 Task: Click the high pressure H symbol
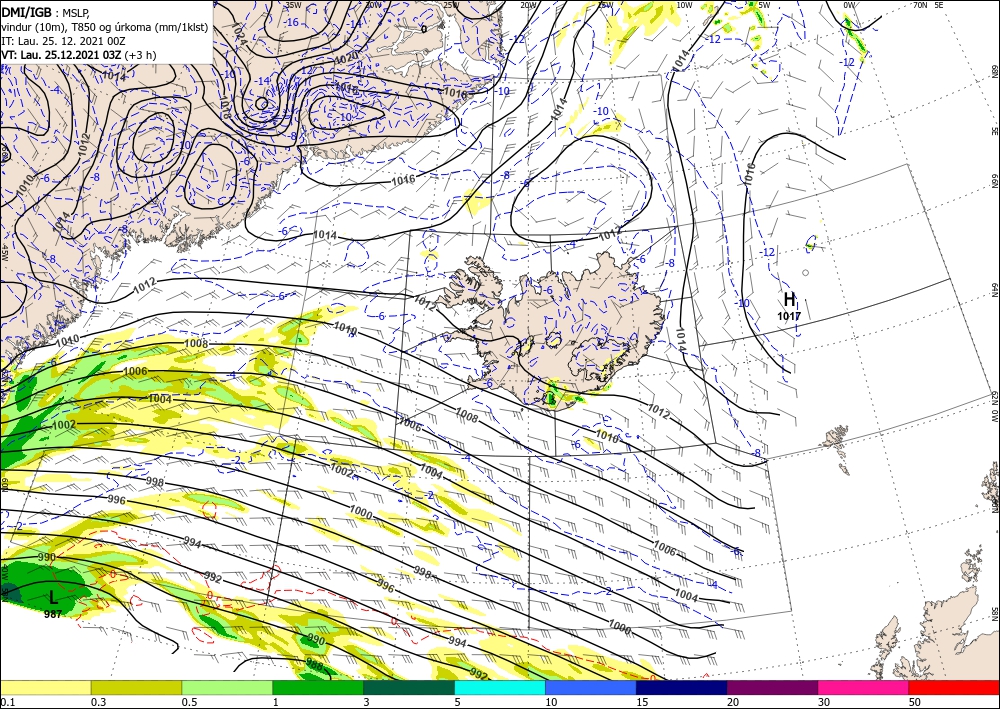[790, 299]
